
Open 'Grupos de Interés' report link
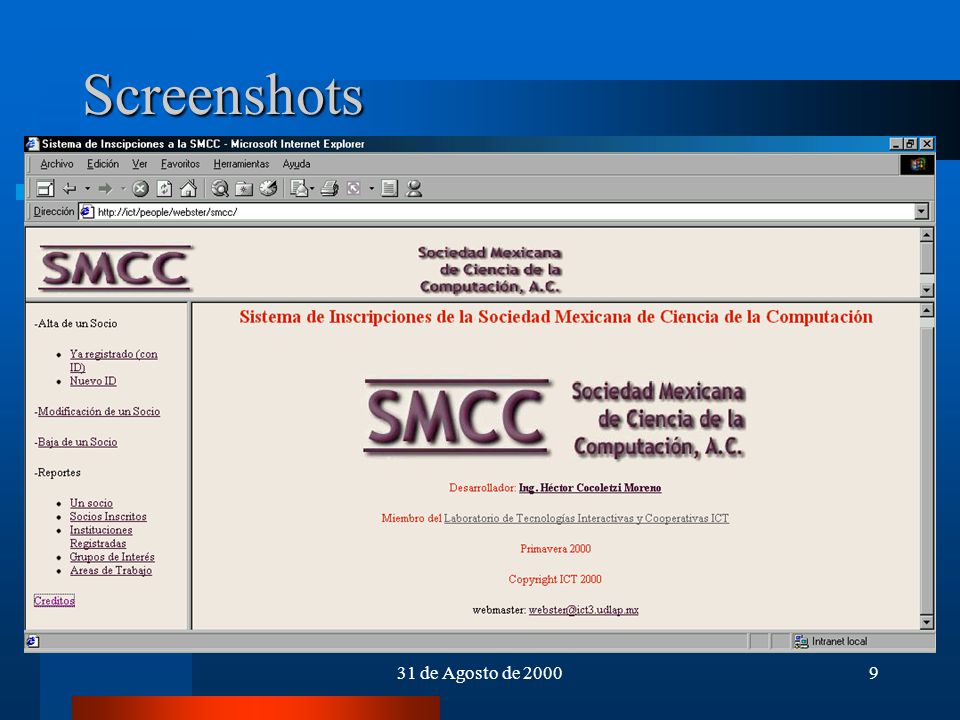pos(112,557)
